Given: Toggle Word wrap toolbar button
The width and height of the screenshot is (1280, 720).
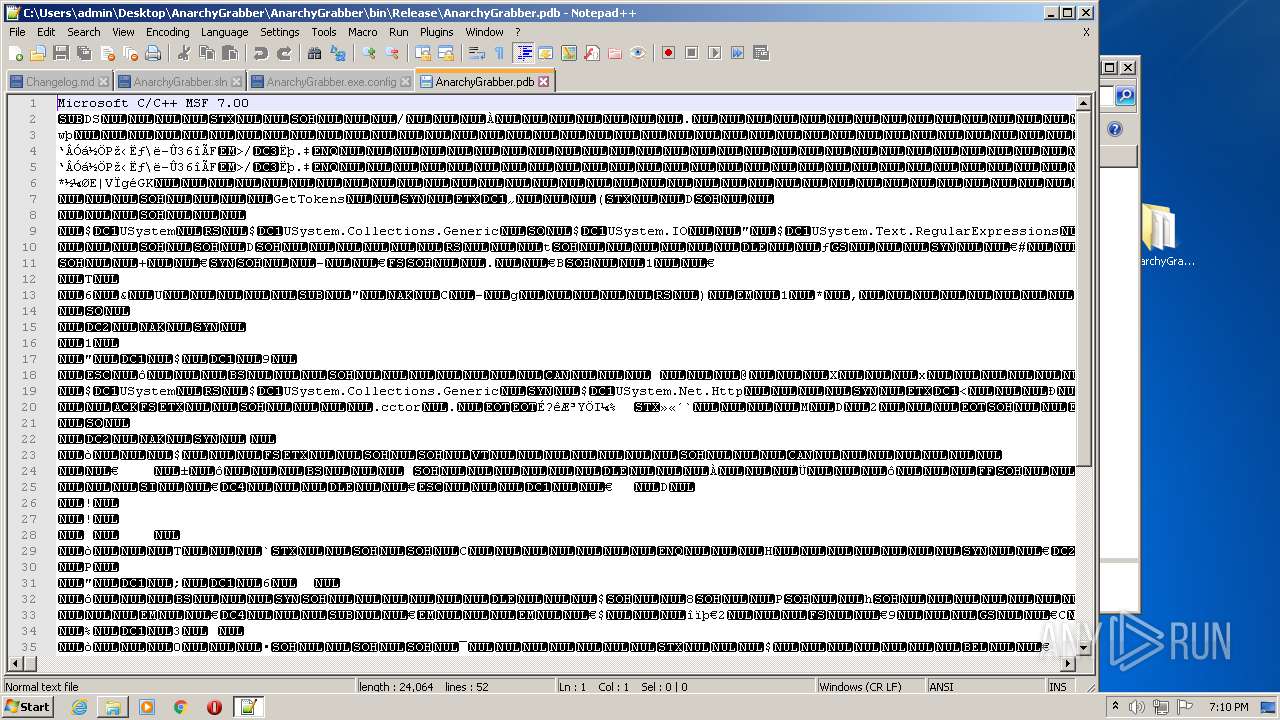Looking at the screenshot, I should [477, 53].
